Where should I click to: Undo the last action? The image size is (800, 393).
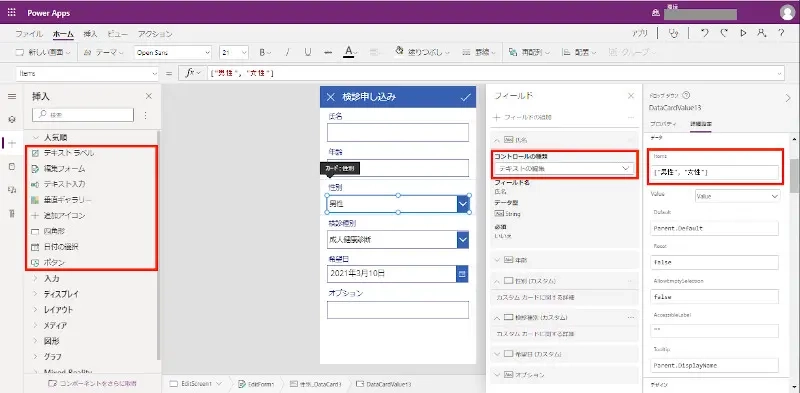point(705,34)
